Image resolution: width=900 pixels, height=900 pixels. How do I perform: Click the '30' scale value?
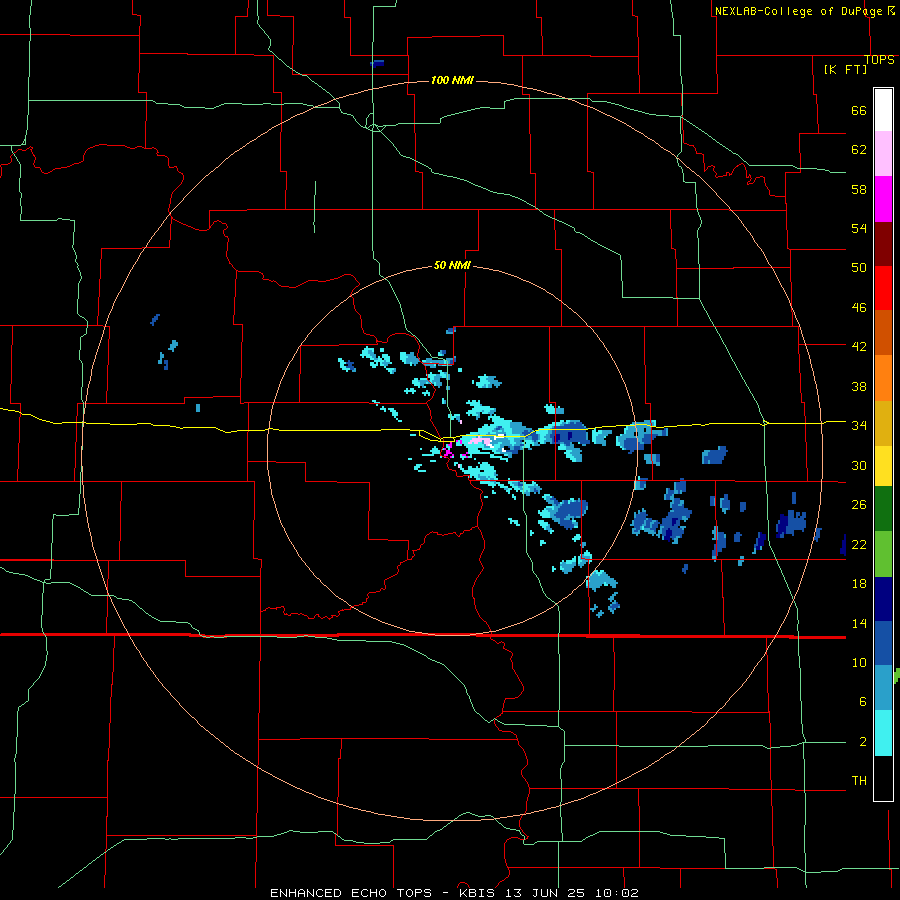point(859,465)
